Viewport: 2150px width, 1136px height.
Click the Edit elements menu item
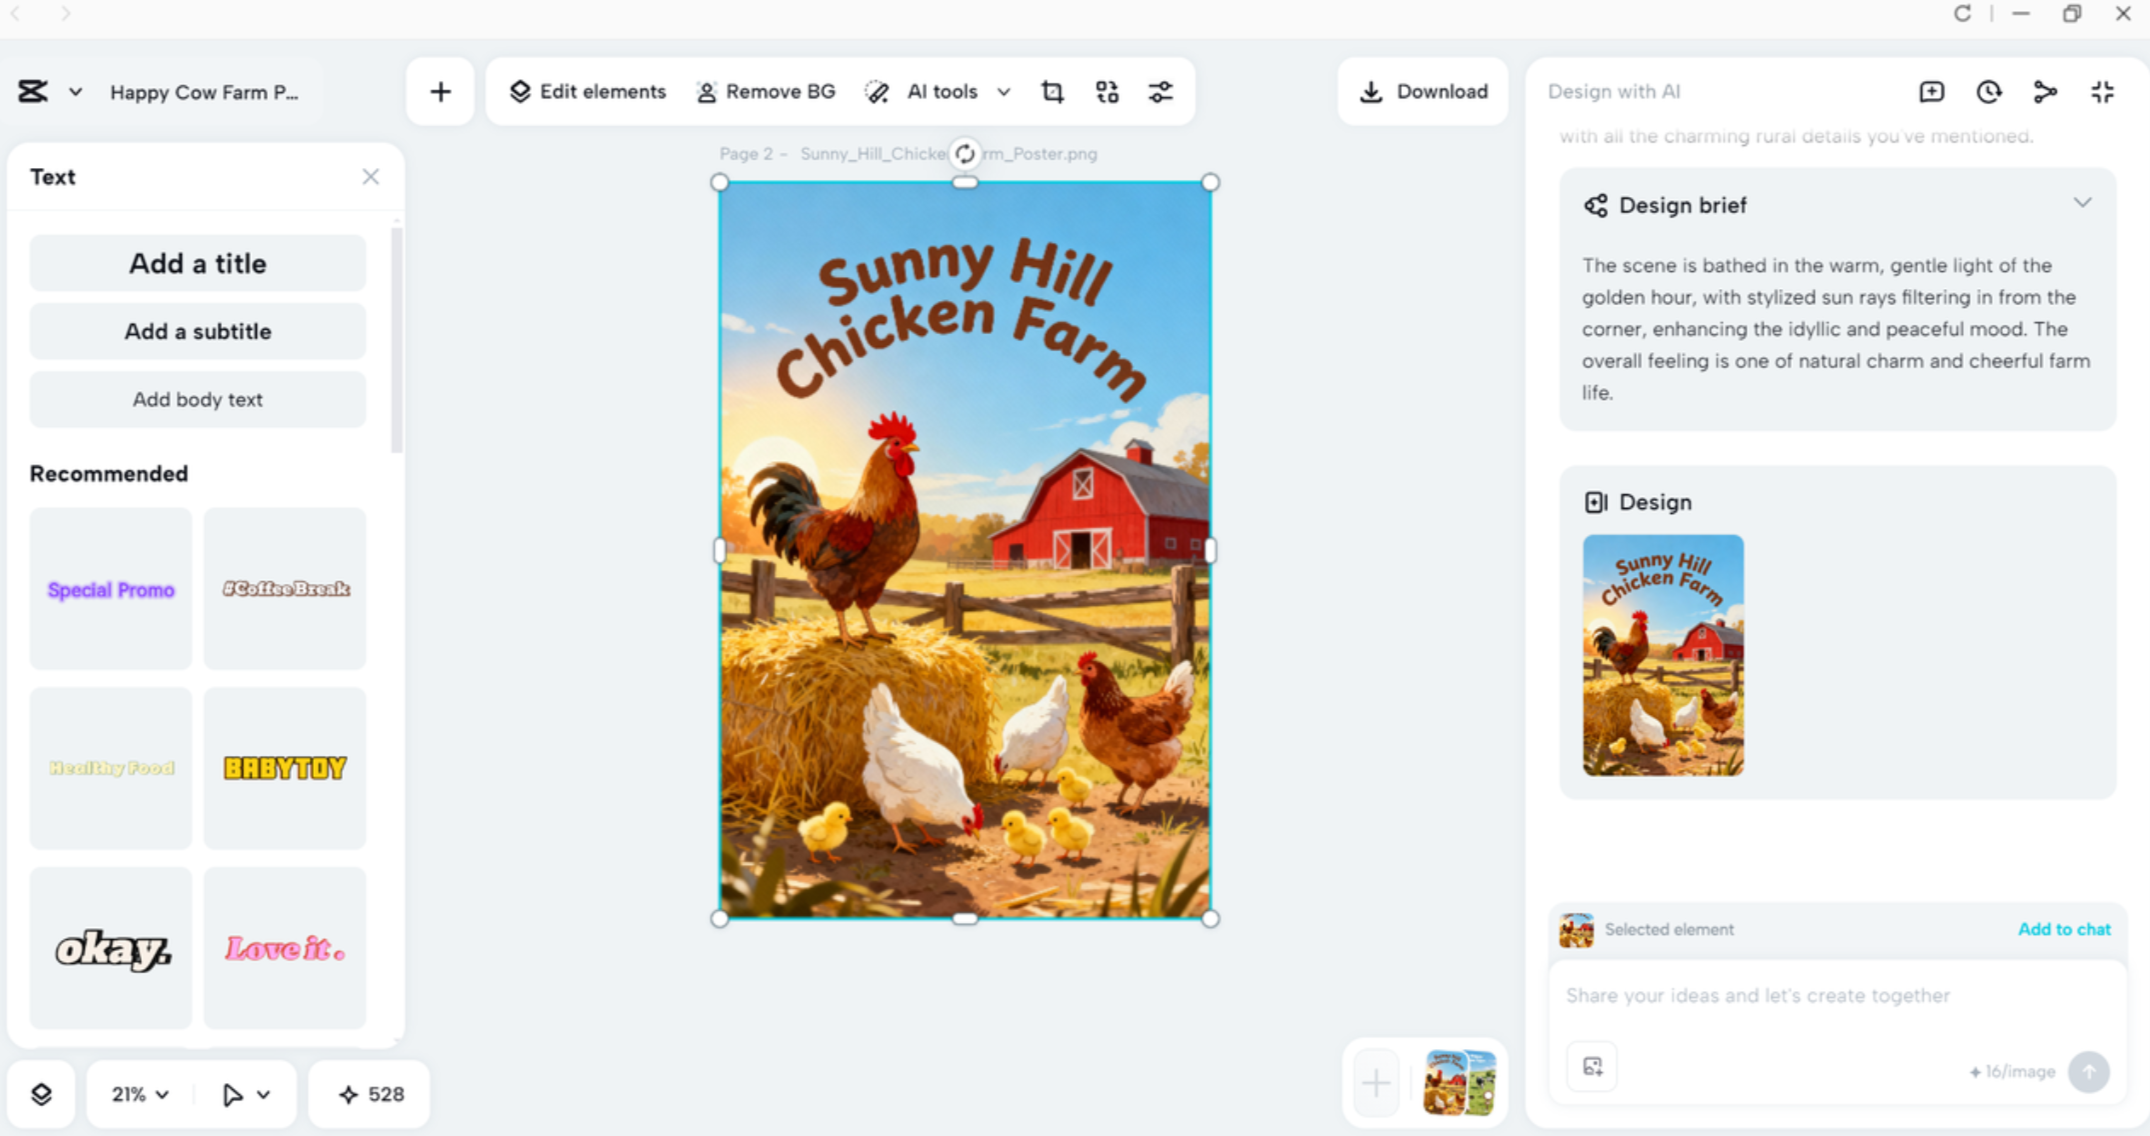[x=588, y=91]
